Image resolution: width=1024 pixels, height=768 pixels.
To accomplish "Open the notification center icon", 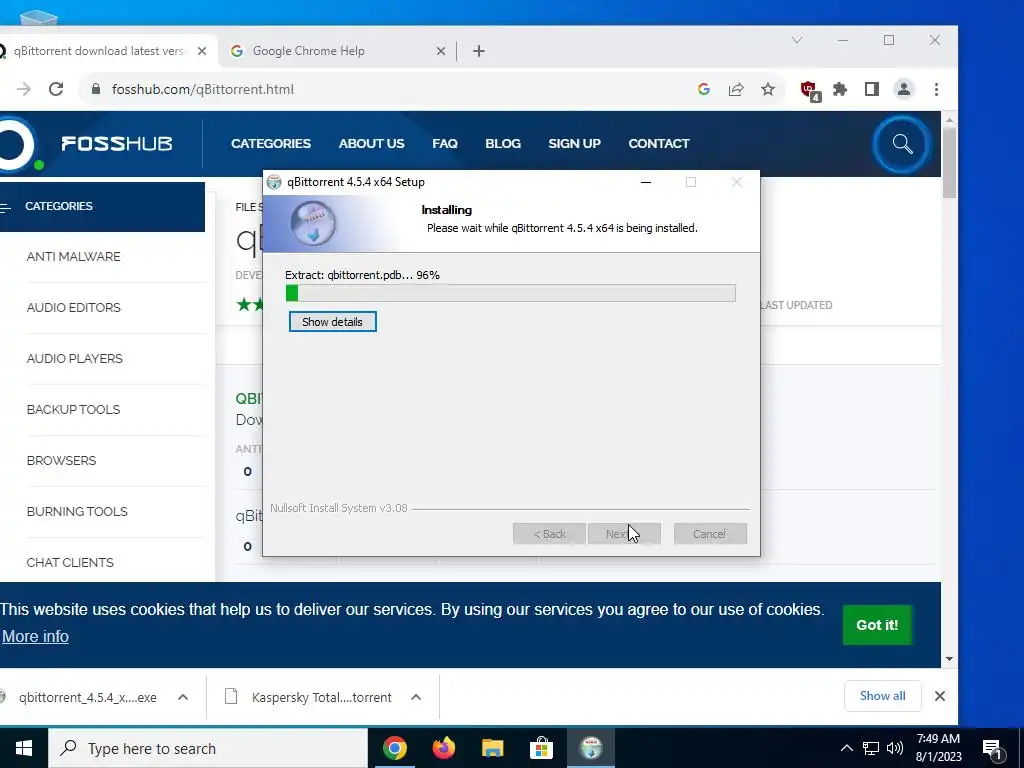I will (993, 749).
